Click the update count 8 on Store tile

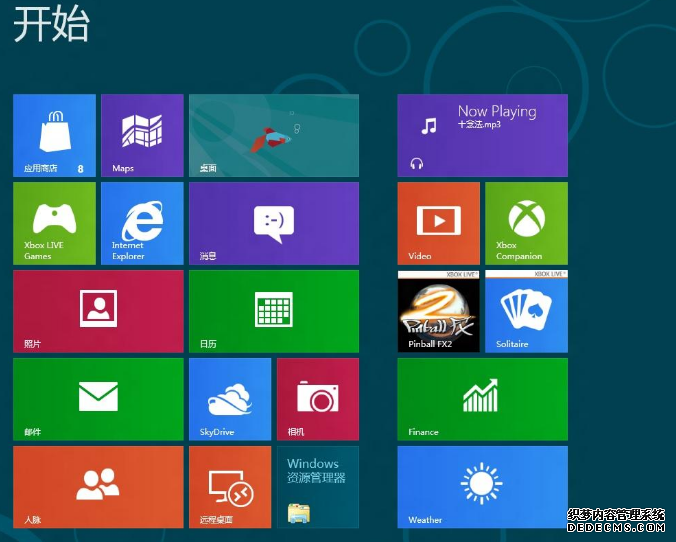[x=80, y=169]
